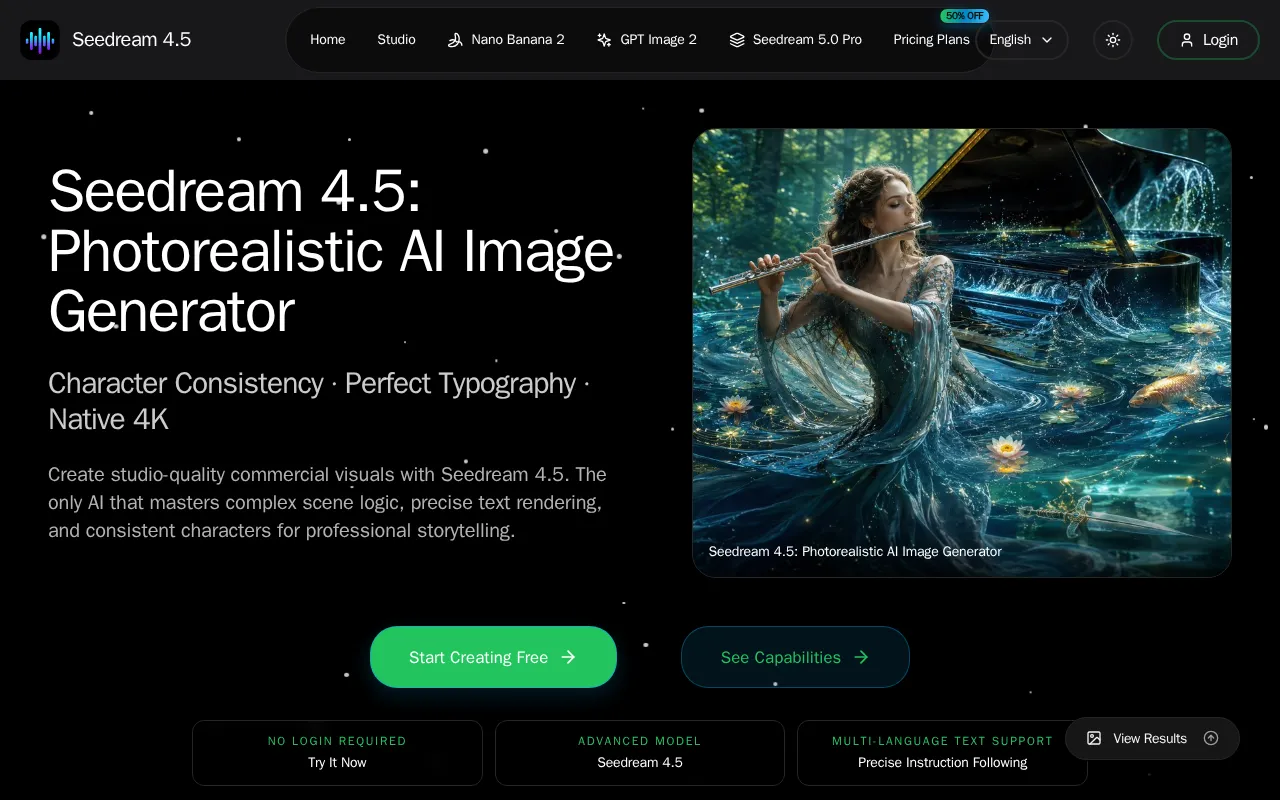This screenshot has height=800, width=1280.
Task: Click the Seedream waveform logo icon
Action: pyautogui.click(x=40, y=40)
